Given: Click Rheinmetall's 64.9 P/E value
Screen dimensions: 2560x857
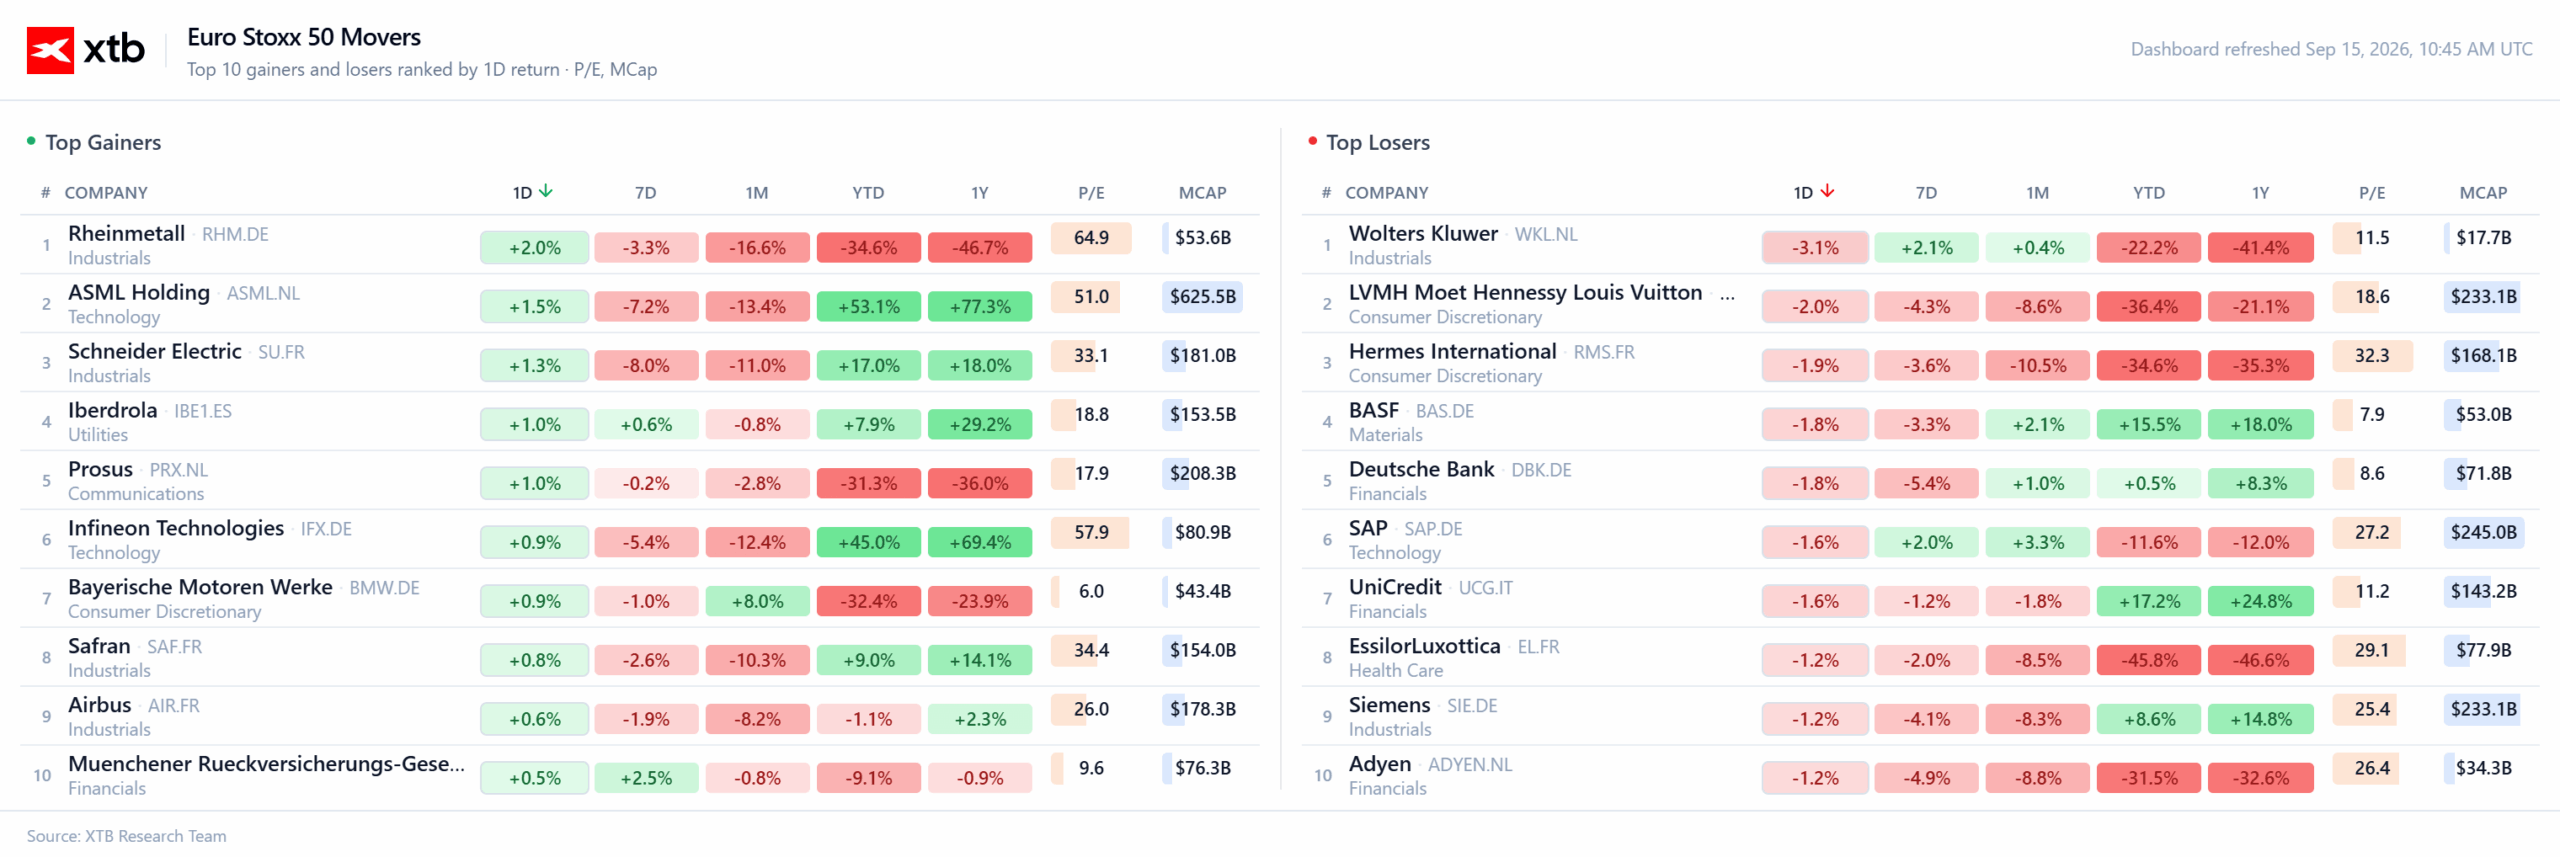Looking at the screenshot, I should click(x=1091, y=238).
